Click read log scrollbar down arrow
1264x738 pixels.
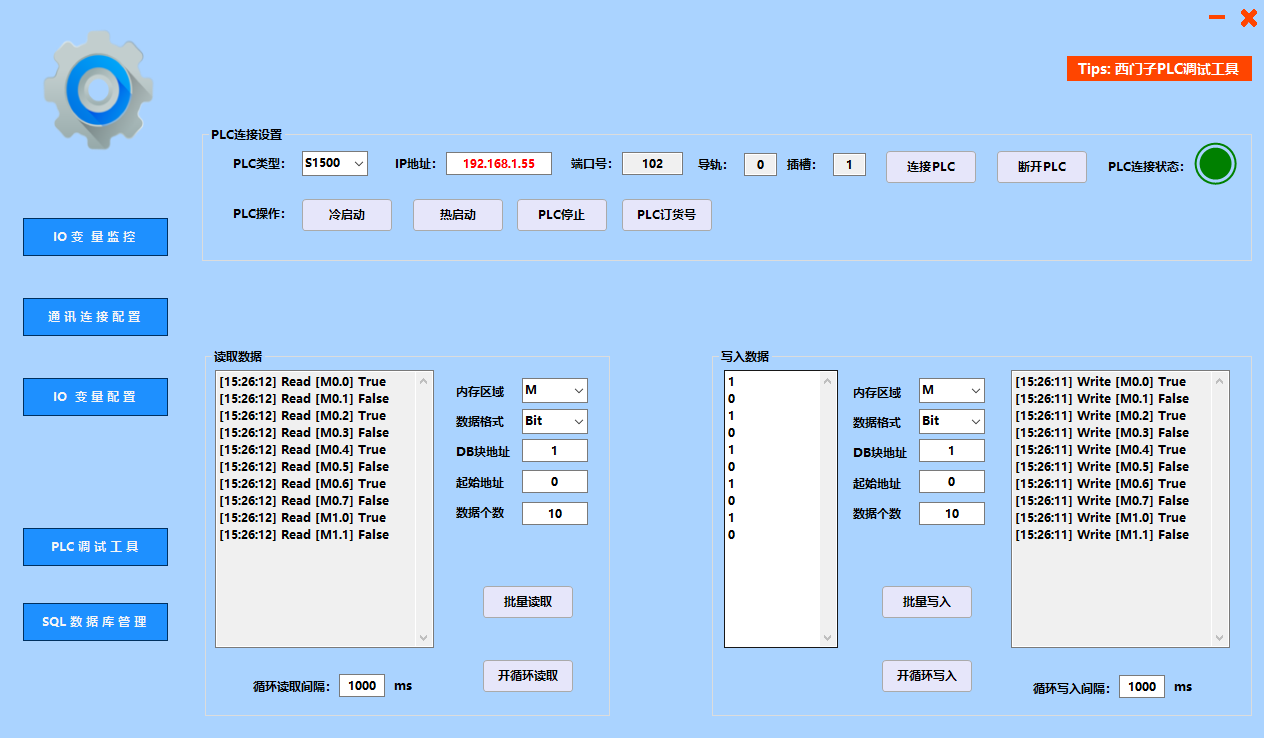tap(424, 638)
